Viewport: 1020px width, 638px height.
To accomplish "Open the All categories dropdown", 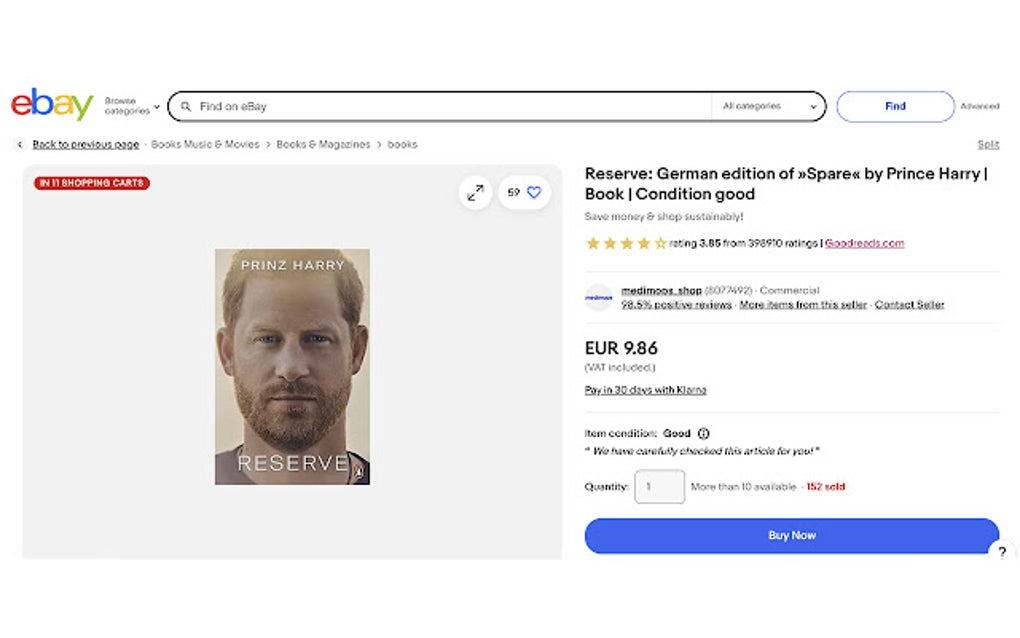I will (768, 106).
